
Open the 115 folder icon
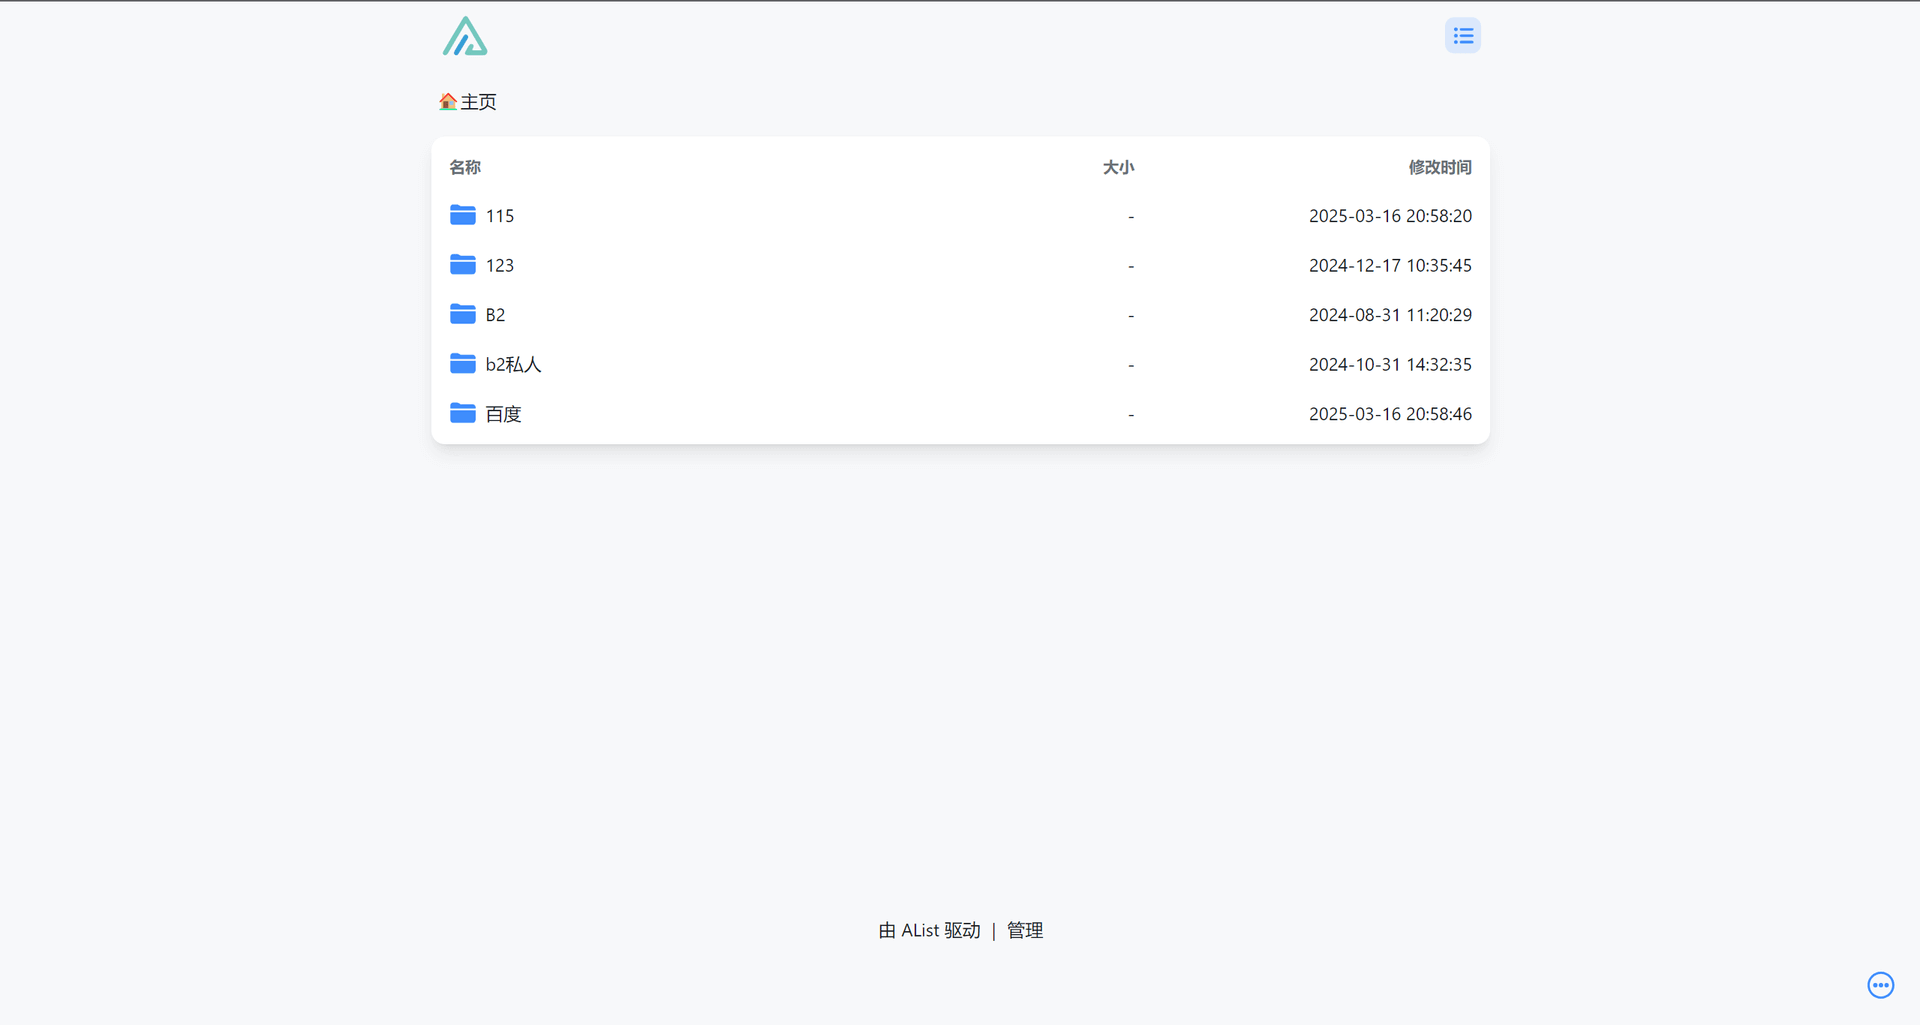pos(462,215)
